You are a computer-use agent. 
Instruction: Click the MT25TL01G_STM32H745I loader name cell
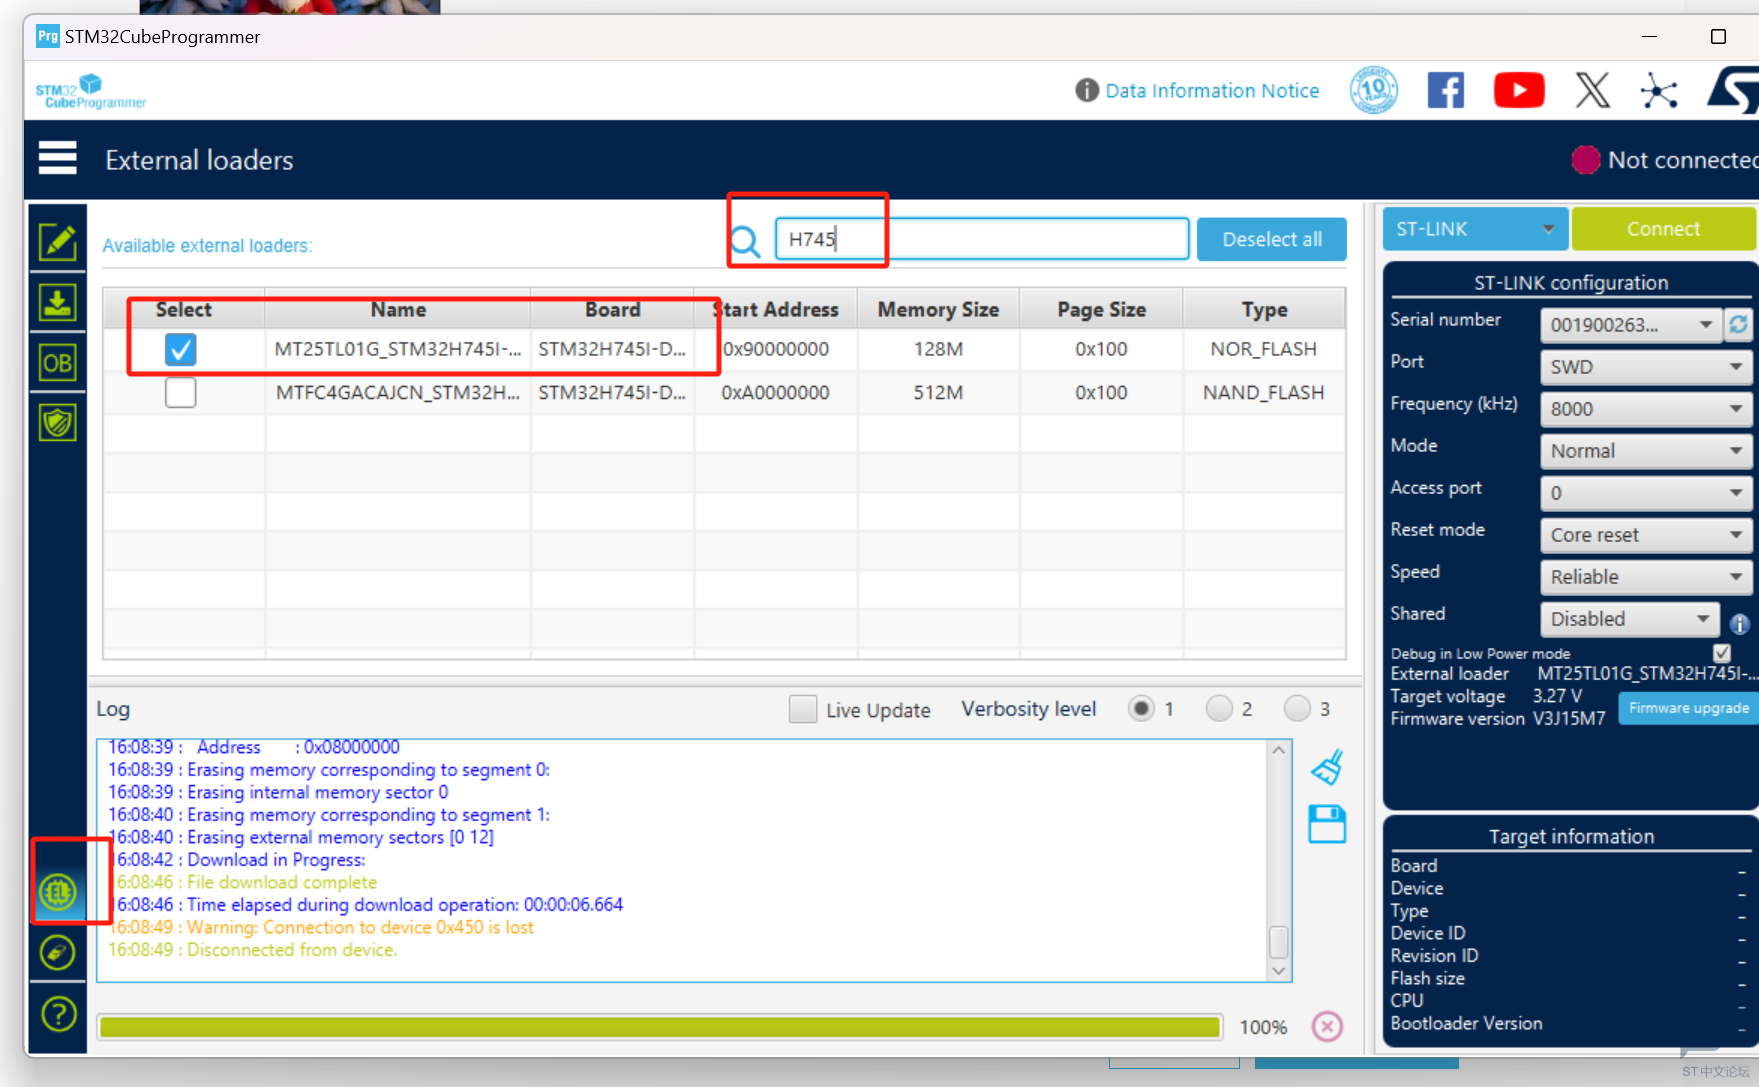[398, 349]
